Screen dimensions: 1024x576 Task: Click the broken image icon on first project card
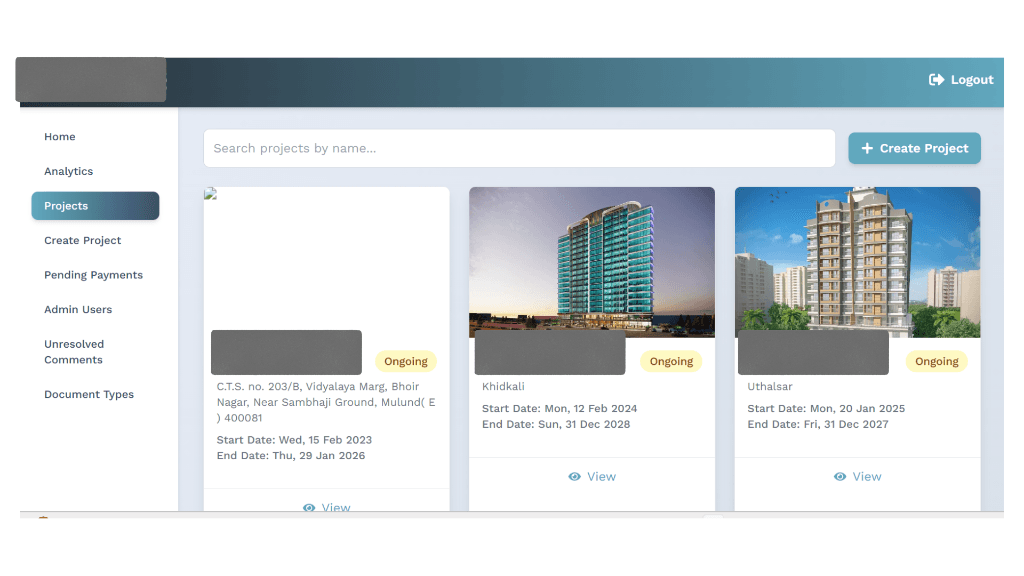pos(211,195)
